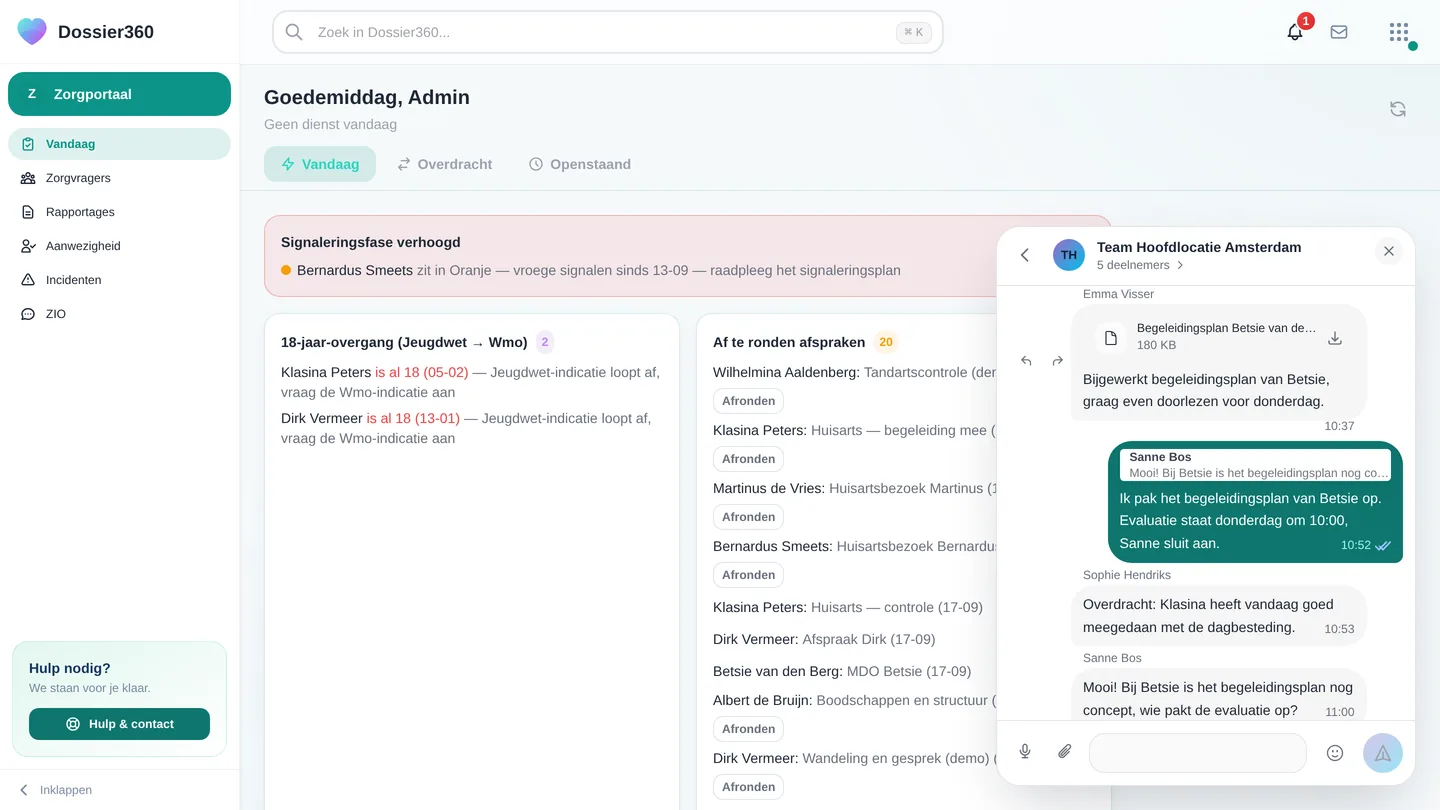Open the quoted Sanne Bos reply preview
The image size is (1440, 810).
click(1255, 465)
